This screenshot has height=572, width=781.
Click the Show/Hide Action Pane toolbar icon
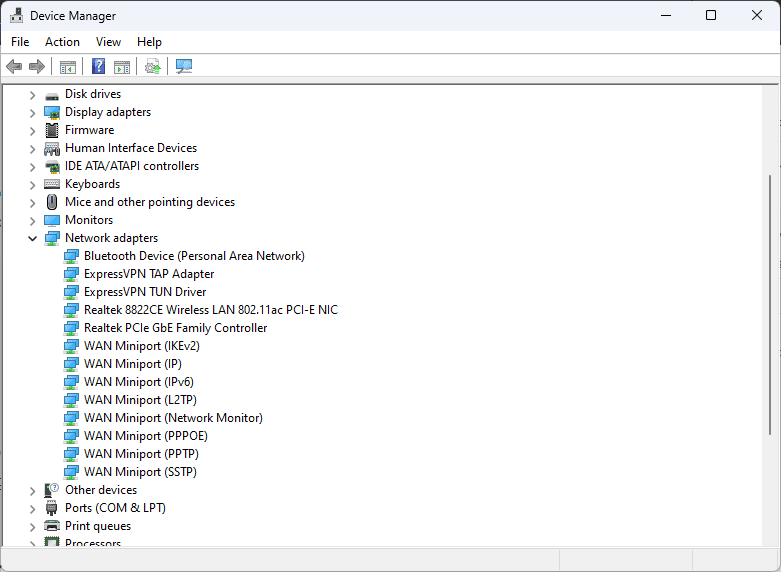pos(122,66)
